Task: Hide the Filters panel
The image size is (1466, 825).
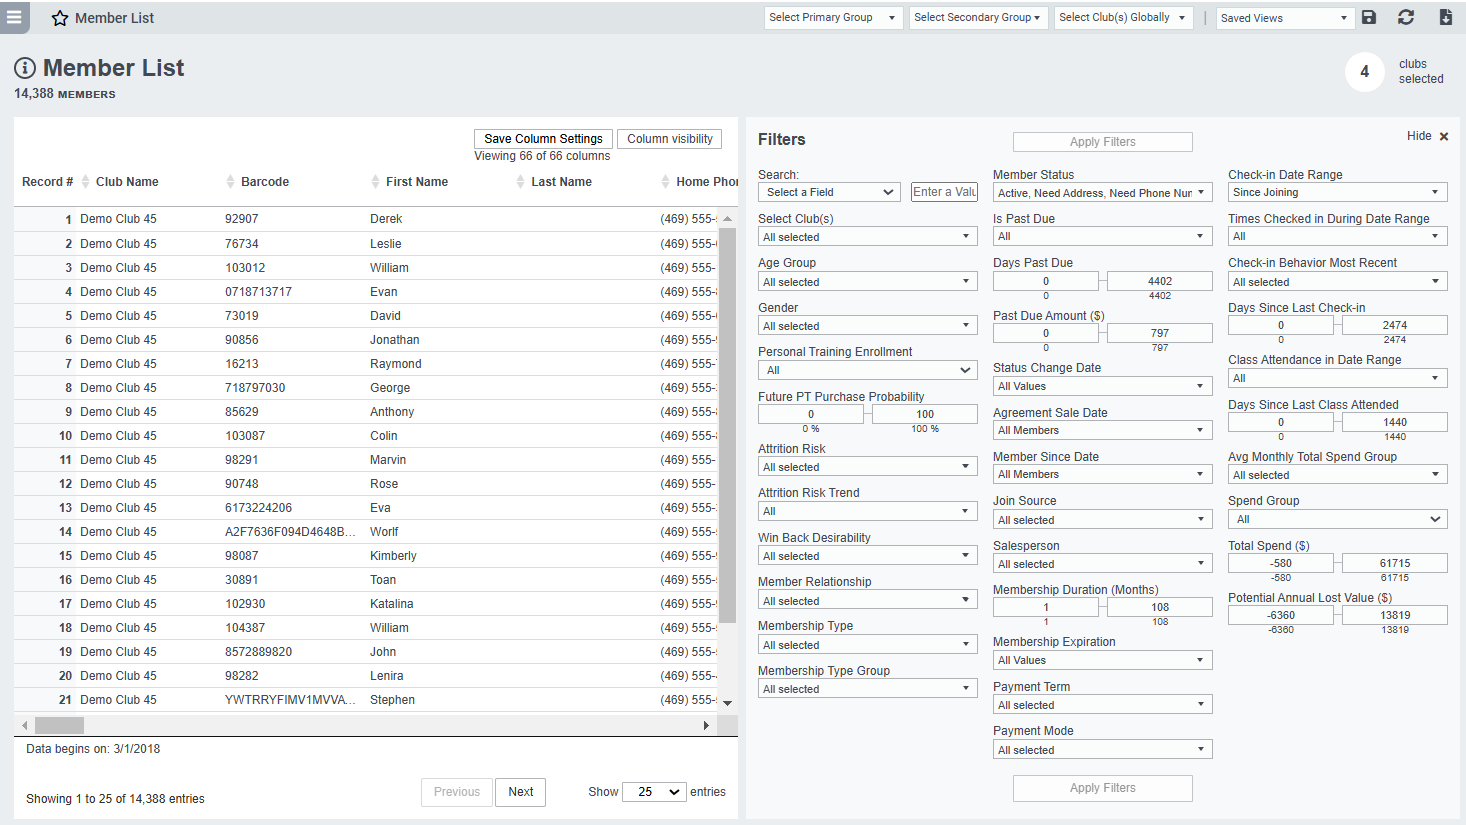Action: coord(1419,135)
